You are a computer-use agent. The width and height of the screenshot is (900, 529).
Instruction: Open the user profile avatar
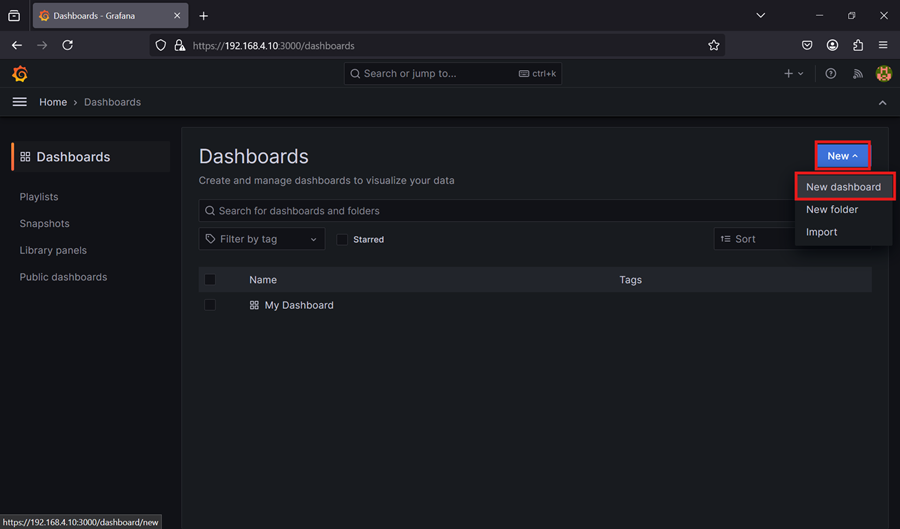(x=883, y=73)
